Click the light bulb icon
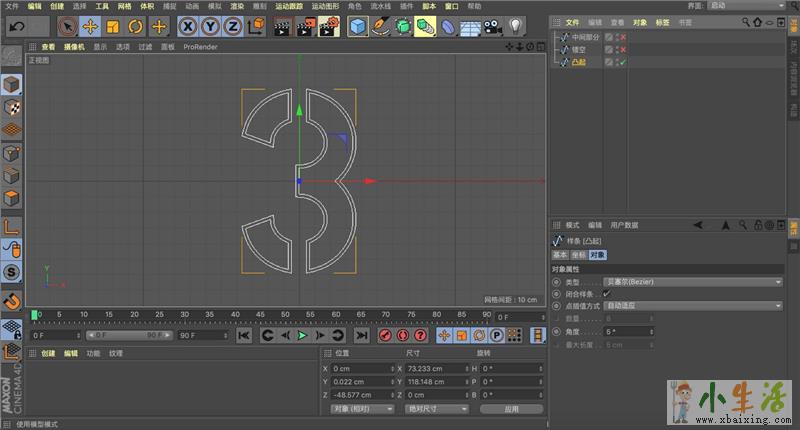This screenshot has width=800, height=430. [x=516, y=26]
